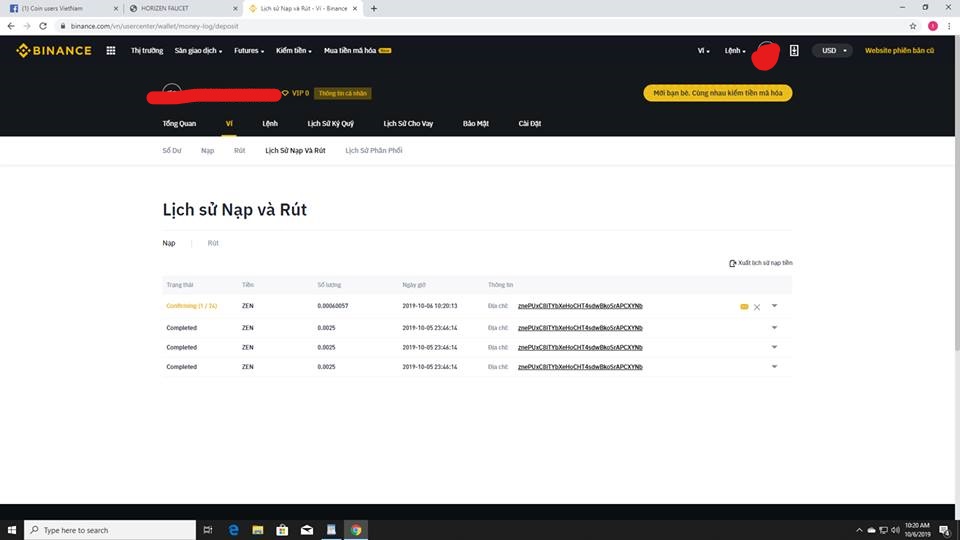Reload the page with refresh icon

pos(43,26)
